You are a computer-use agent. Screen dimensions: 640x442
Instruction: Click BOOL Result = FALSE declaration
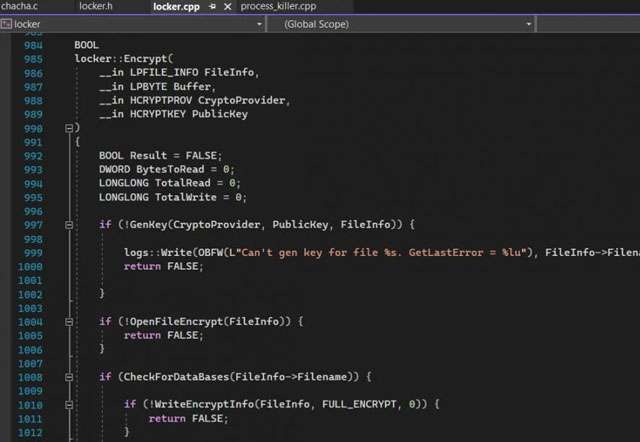160,156
